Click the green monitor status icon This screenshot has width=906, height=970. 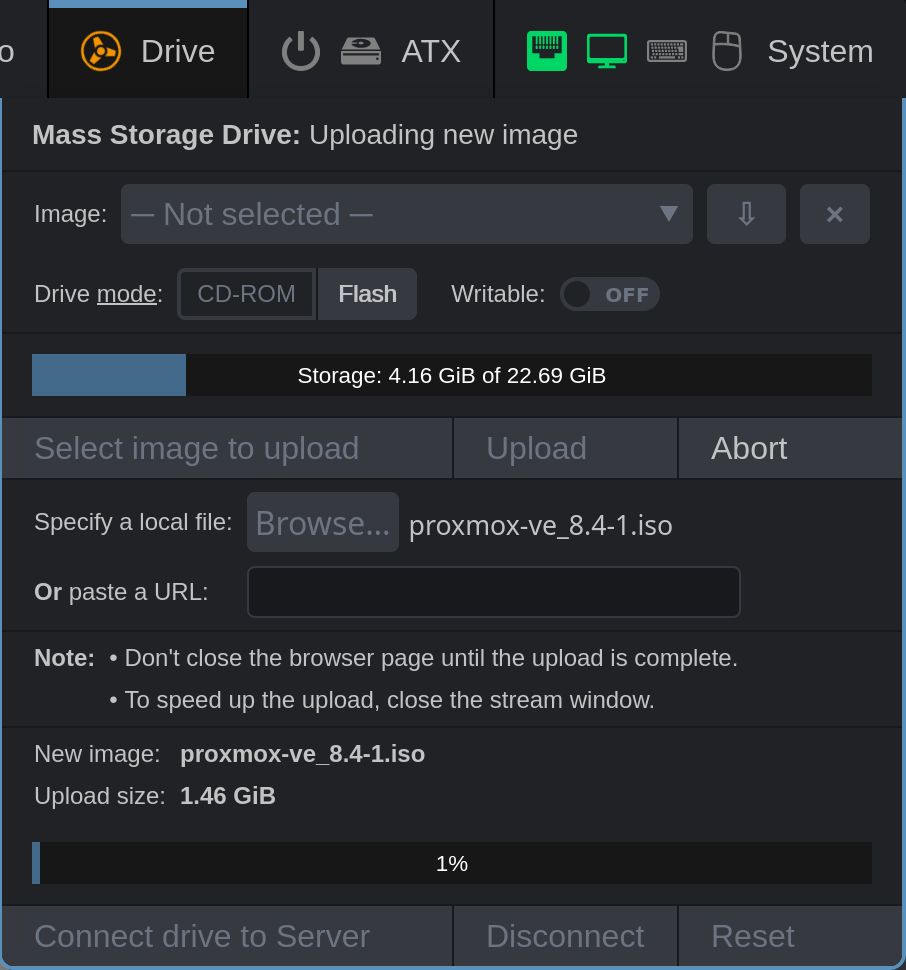pyautogui.click(x=607, y=51)
